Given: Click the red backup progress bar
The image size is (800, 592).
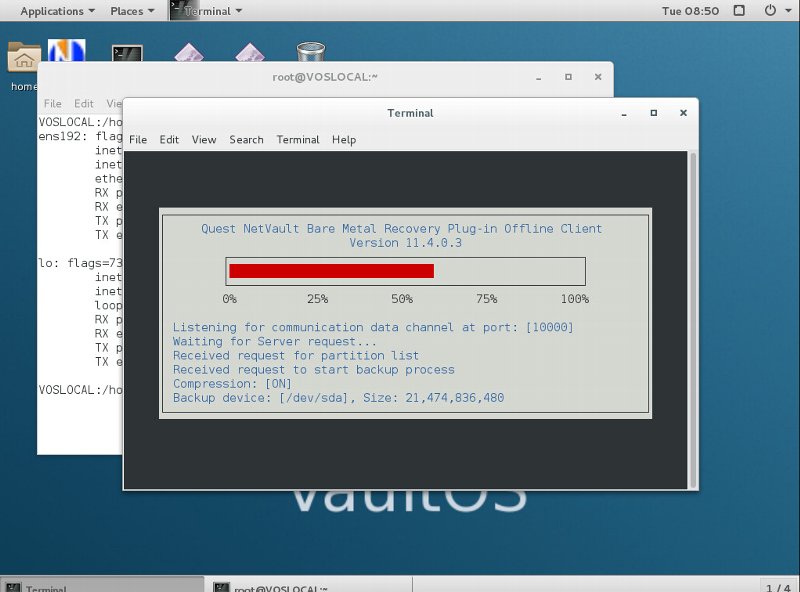Looking at the screenshot, I should tap(332, 271).
